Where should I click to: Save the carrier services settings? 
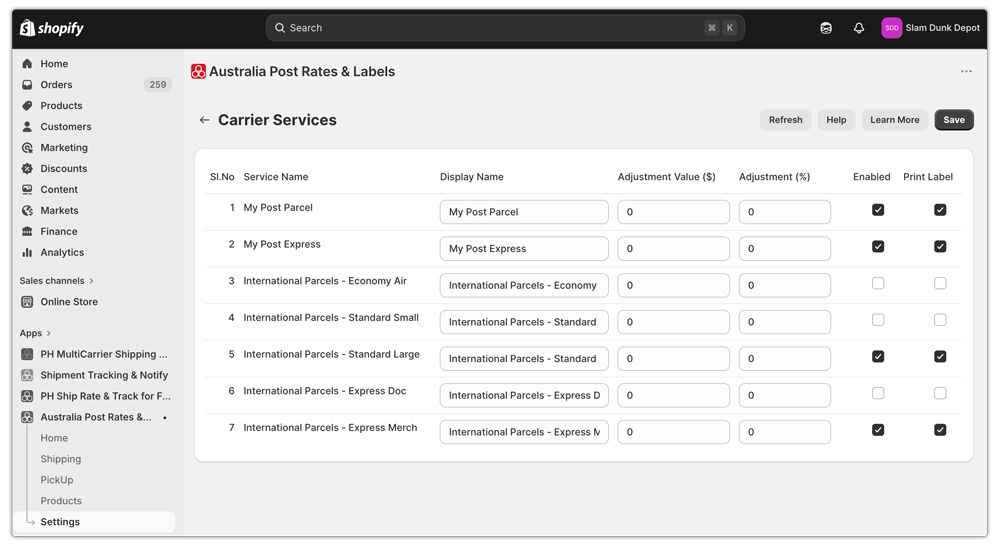click(954, 120)
